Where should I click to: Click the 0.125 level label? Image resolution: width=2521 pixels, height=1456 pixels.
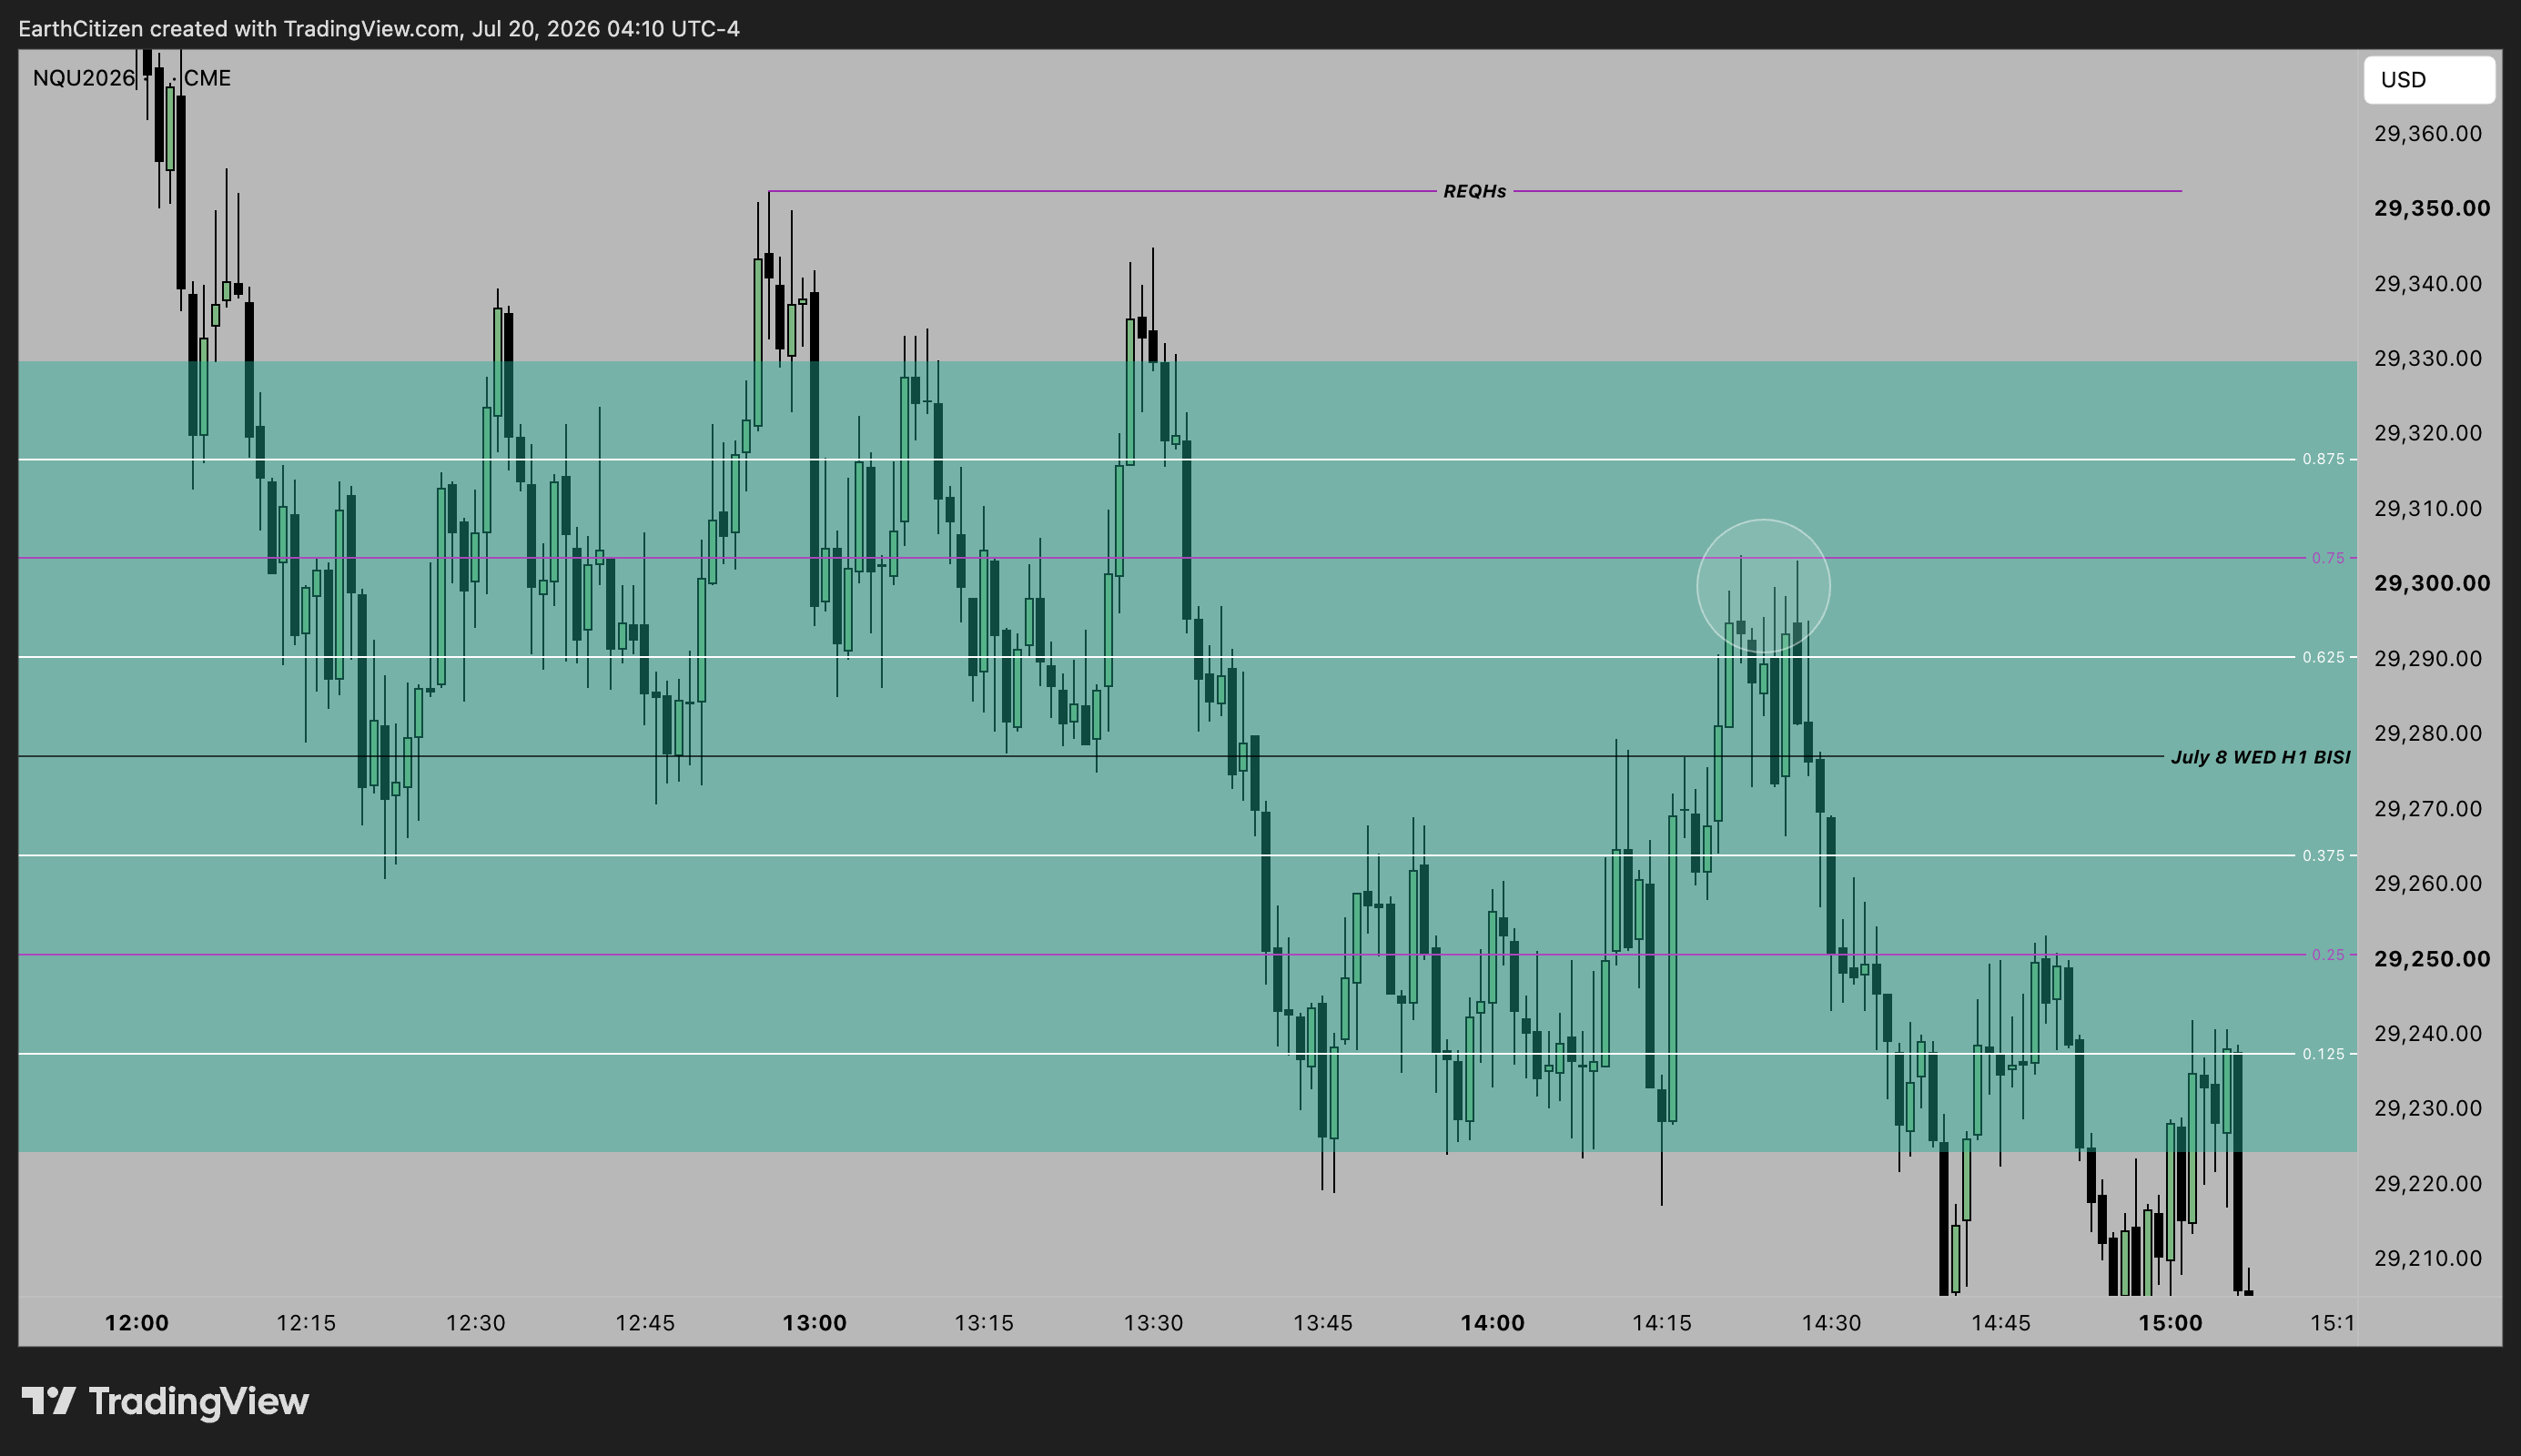point(2322,1054)
